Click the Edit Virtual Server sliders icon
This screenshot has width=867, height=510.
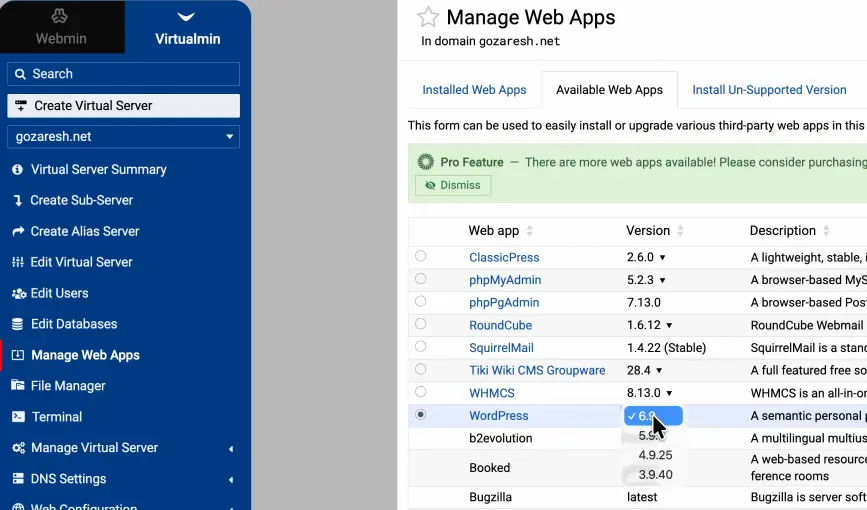pyautogui.click(x=17, y=263)
